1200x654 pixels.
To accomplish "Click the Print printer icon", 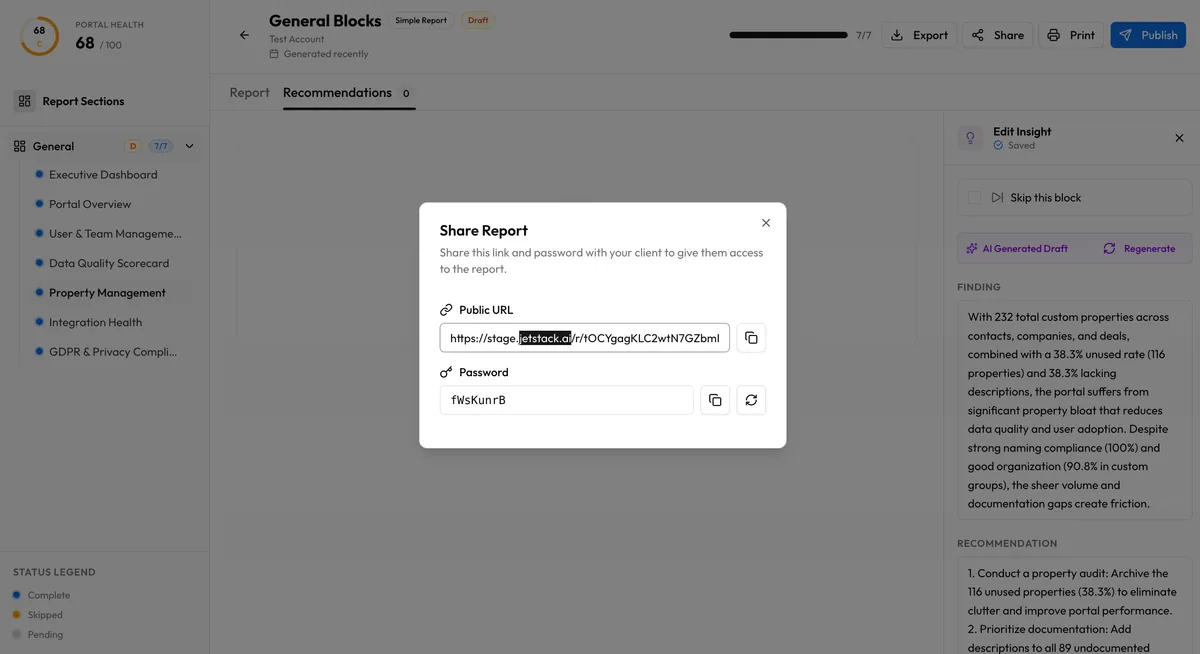I will pyautogui.click(x=1055, y=34).
